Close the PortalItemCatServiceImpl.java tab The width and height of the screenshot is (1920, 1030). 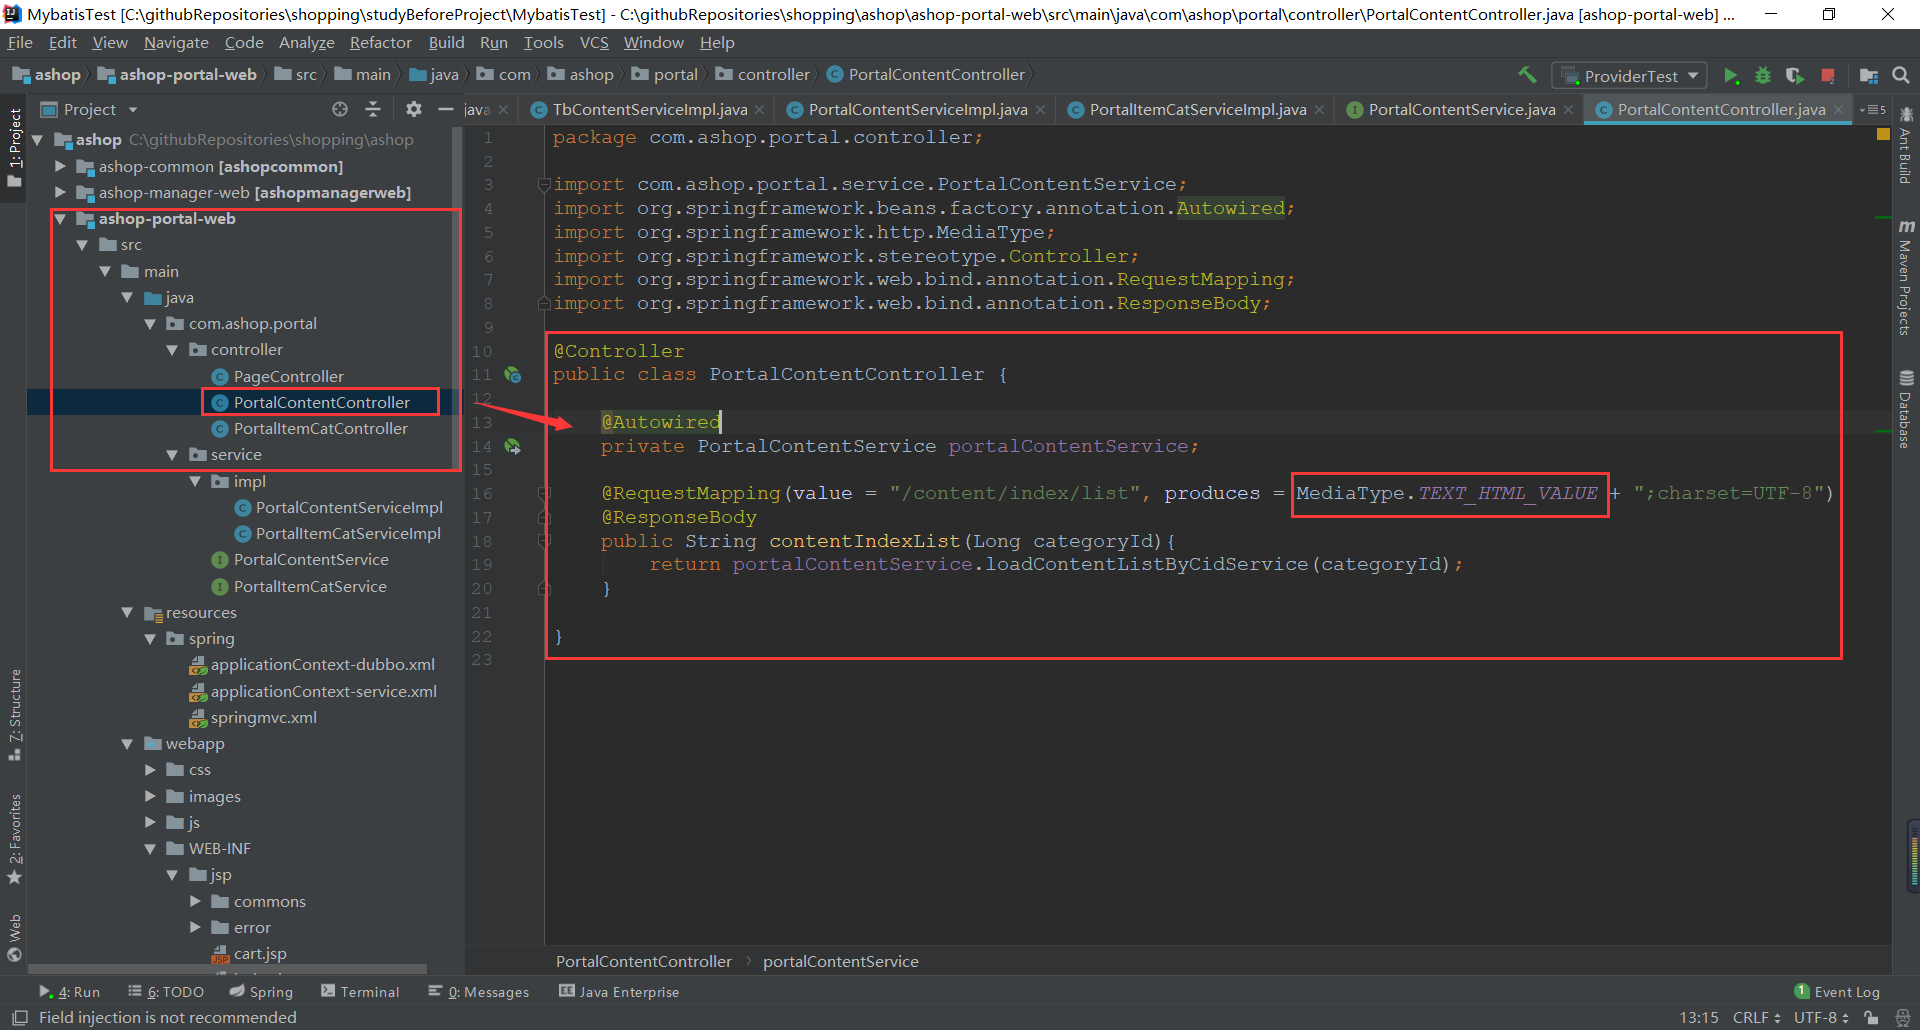pos(1319,110)
